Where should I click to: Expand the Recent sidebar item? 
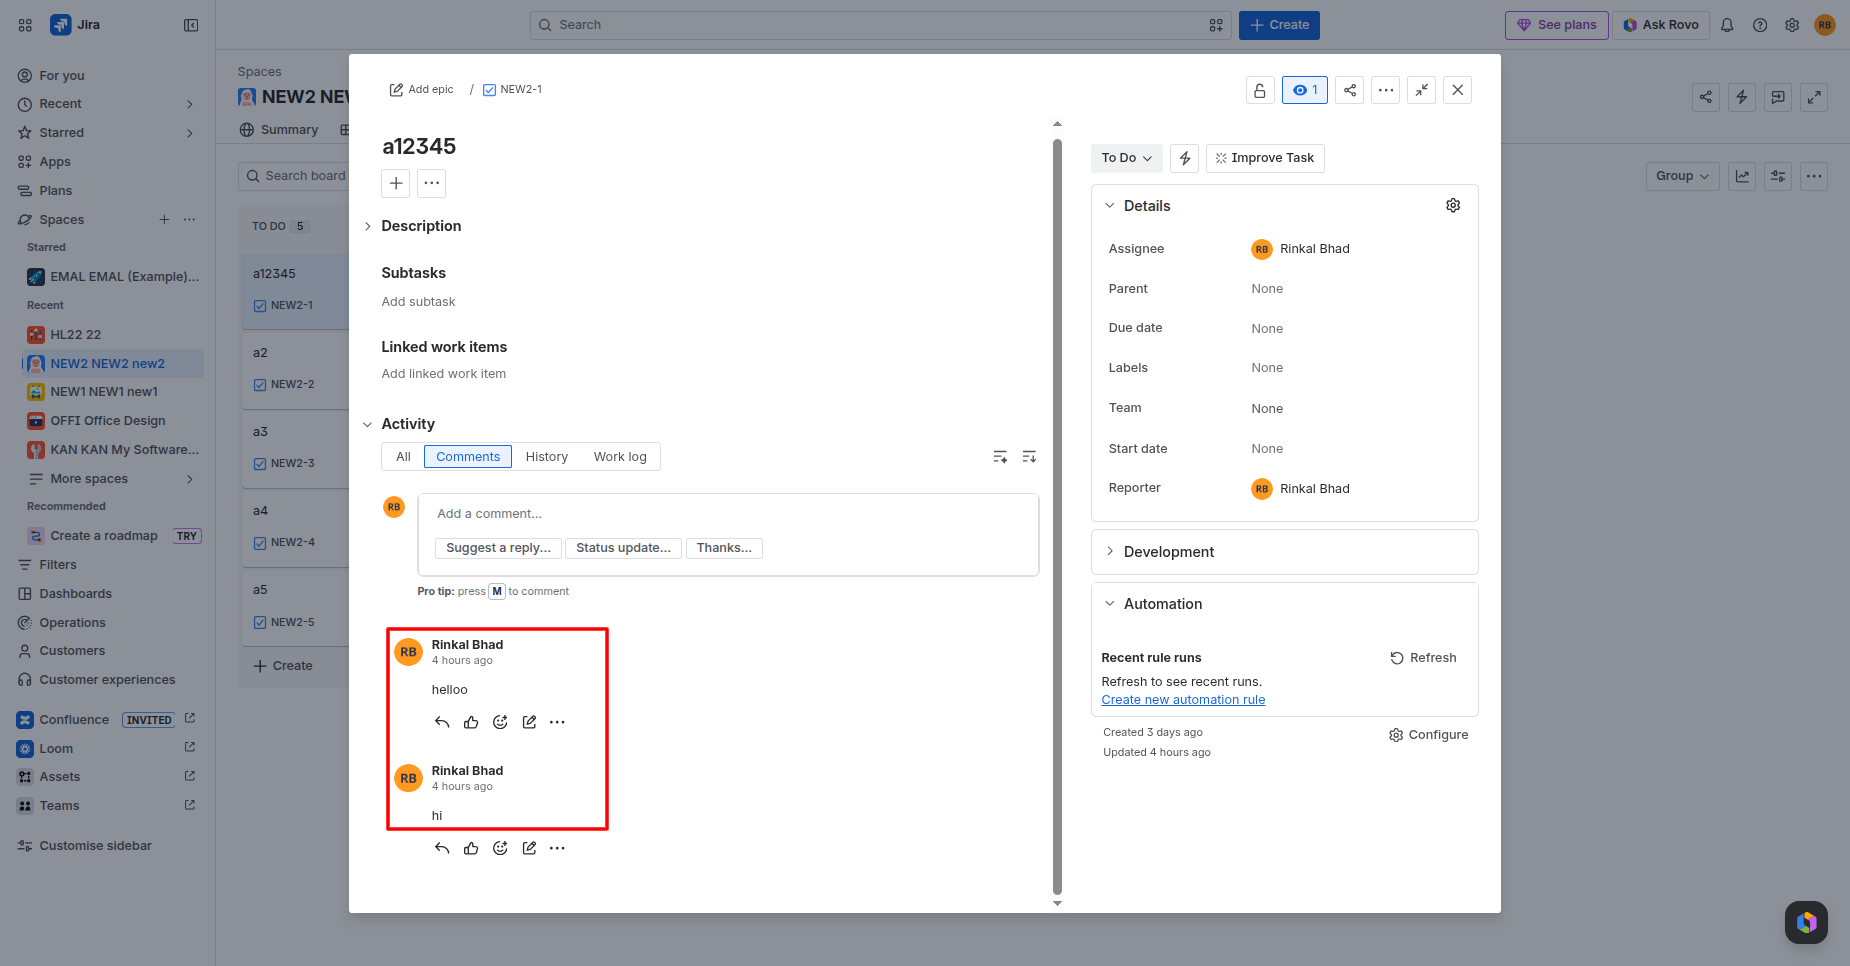click(190, 104)
